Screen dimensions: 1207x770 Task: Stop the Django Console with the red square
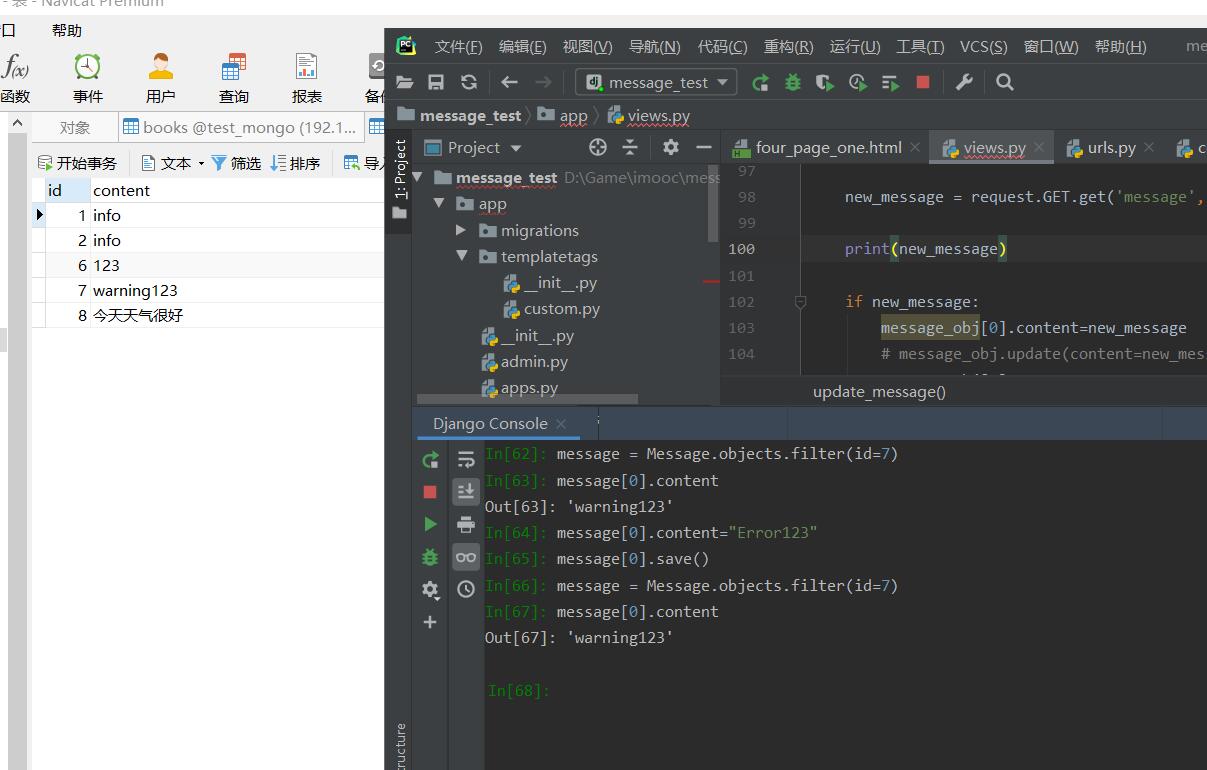pyautogui.click(x=430, y=492)
